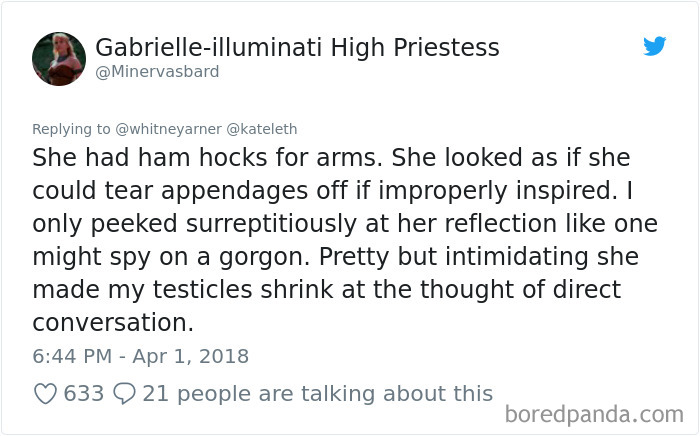Click the Twitter bird logo
This screenshot has height=436, width=700.
pyautogui.click(x=654, y=46)
